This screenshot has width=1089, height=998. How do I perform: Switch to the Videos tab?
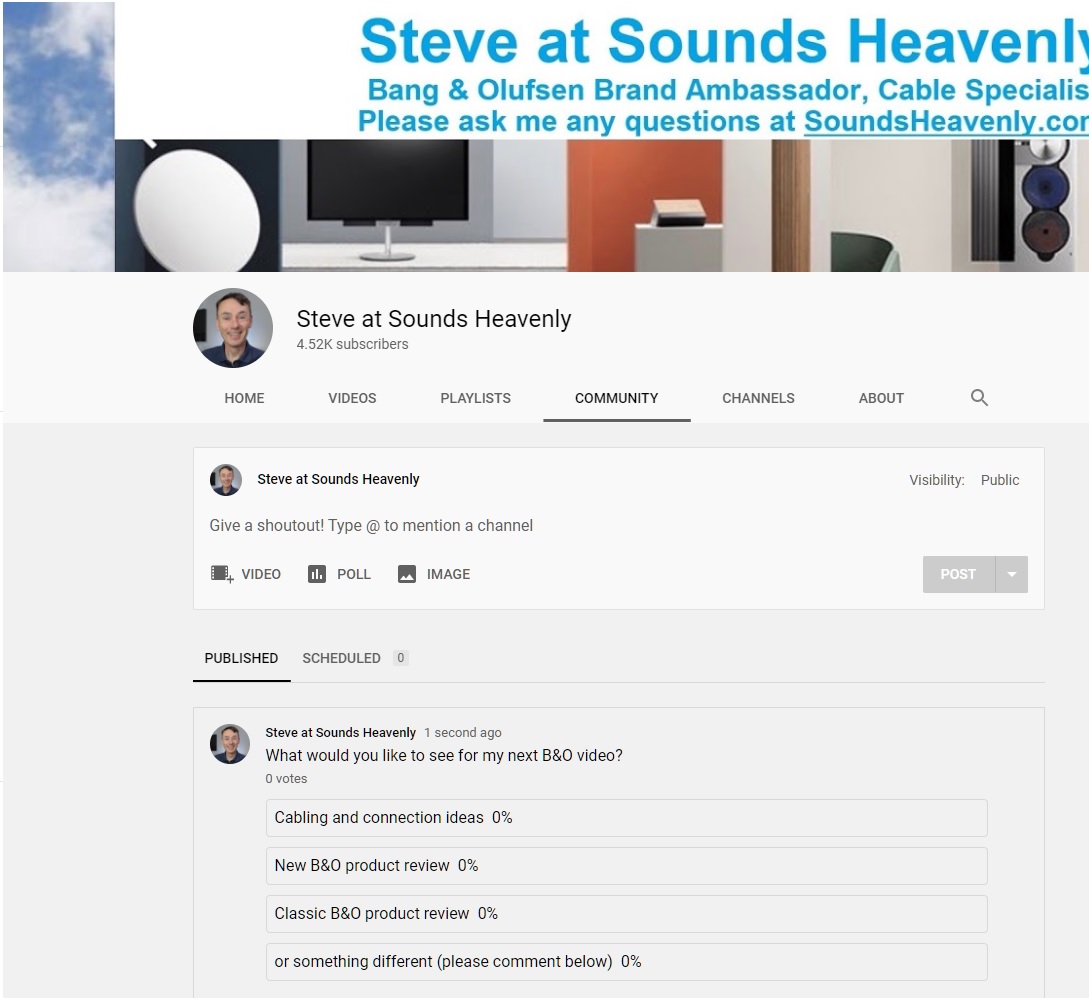point(352,398)
